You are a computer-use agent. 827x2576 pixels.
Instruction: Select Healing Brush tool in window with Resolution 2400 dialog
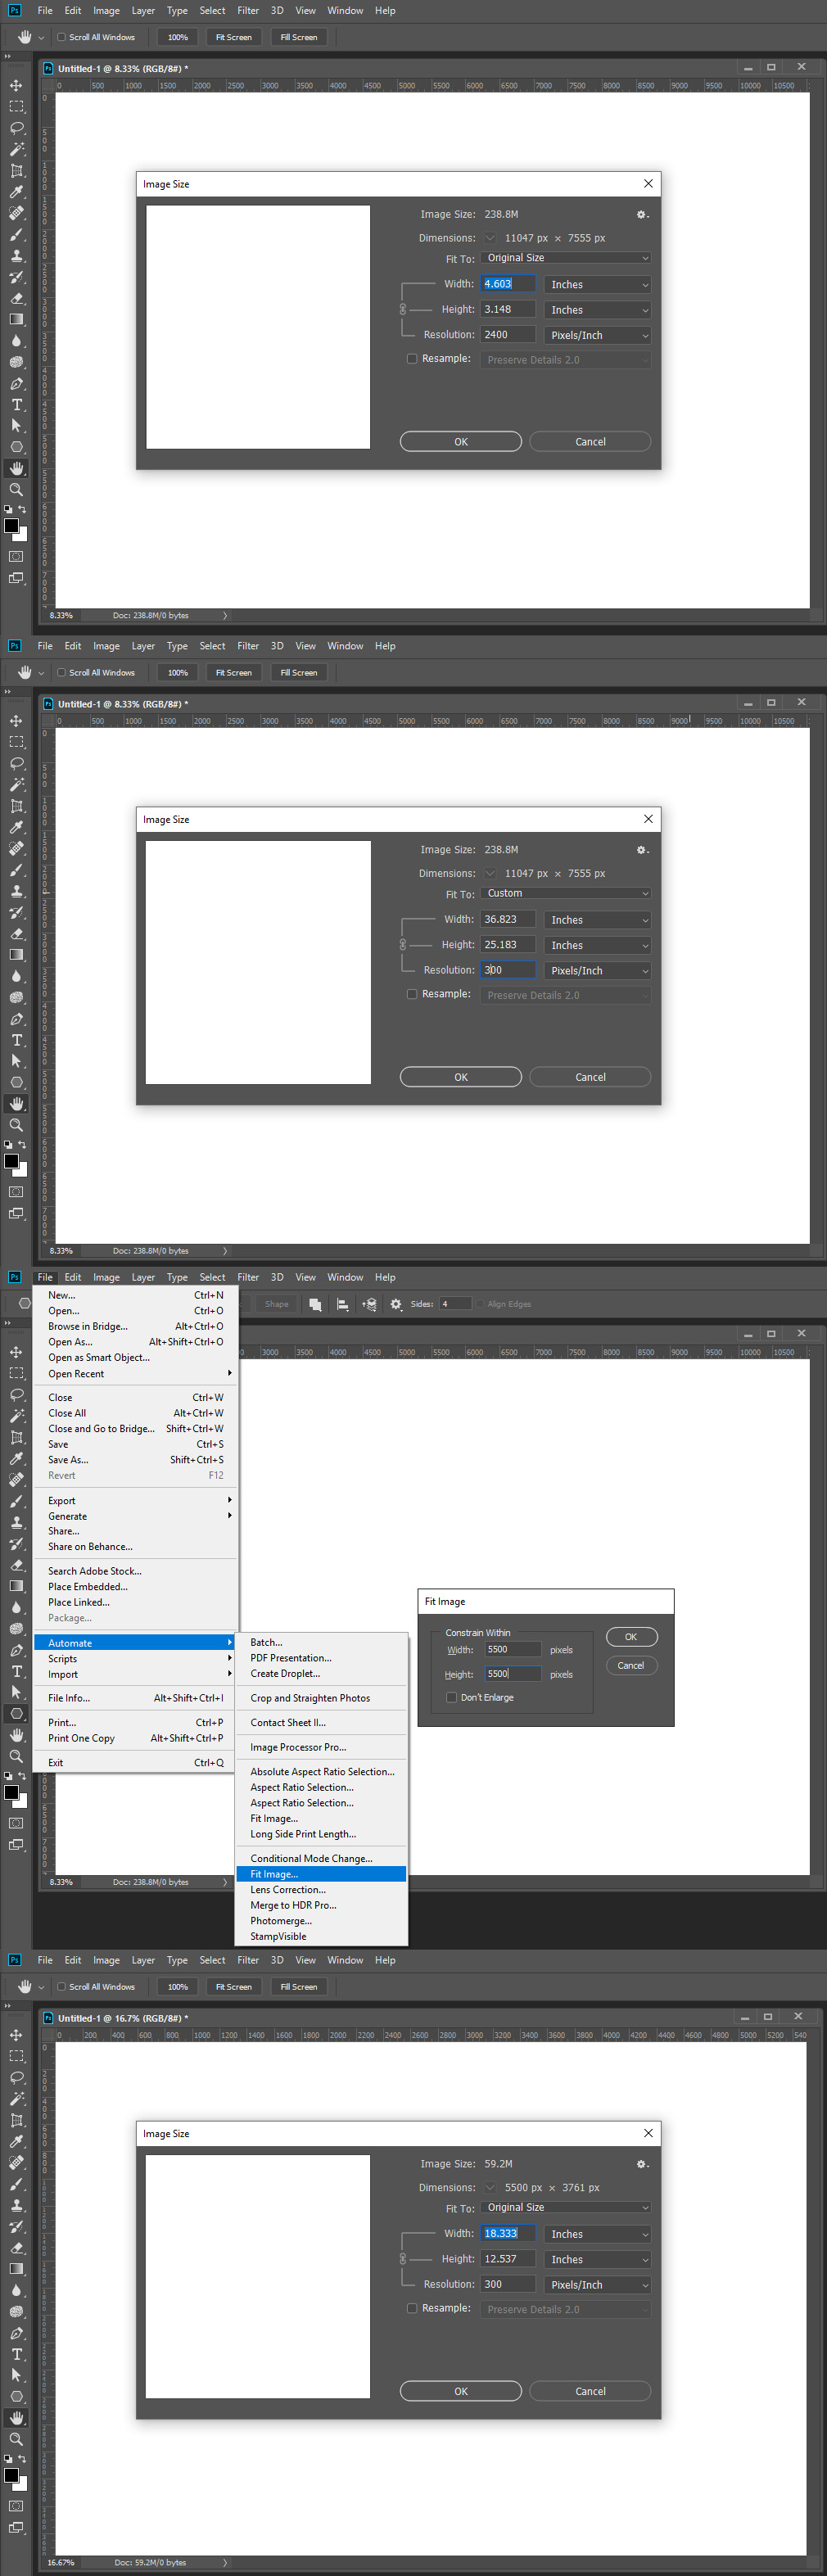tap(16, 213)
